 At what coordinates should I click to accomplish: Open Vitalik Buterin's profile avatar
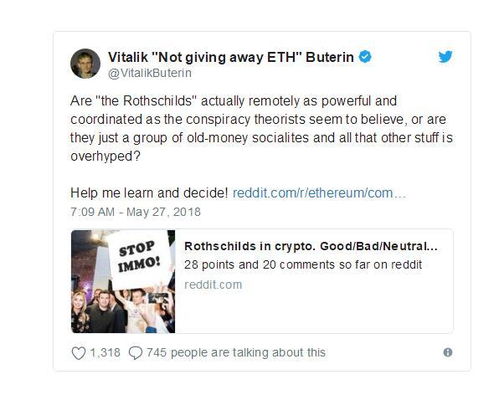[85, 63]
